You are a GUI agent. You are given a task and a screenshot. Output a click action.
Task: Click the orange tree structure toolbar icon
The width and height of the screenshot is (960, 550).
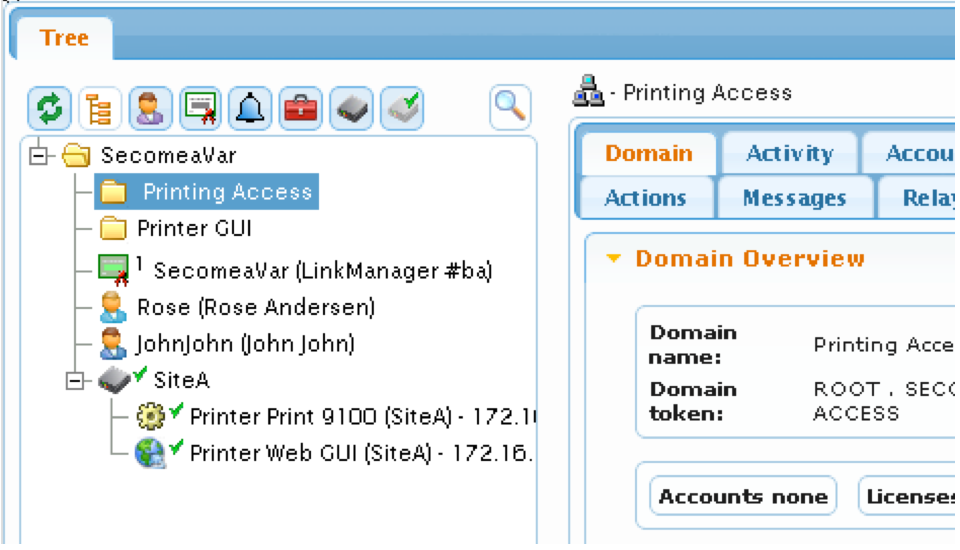[x=99, y=108]
